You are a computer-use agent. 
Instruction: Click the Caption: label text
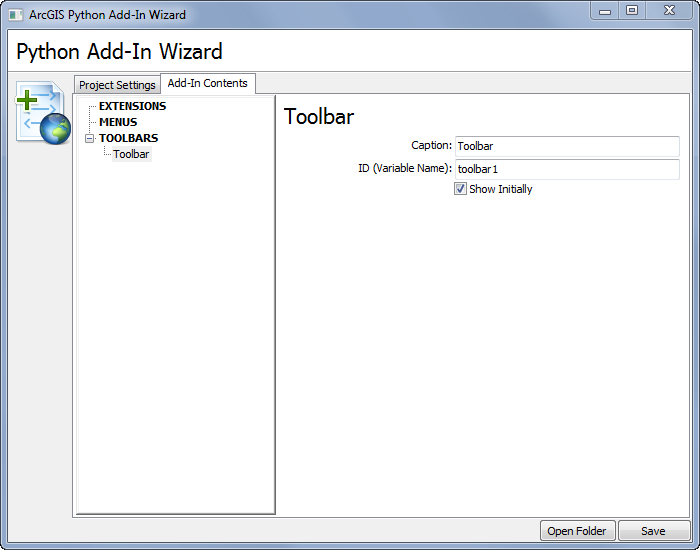click(431, 146)
